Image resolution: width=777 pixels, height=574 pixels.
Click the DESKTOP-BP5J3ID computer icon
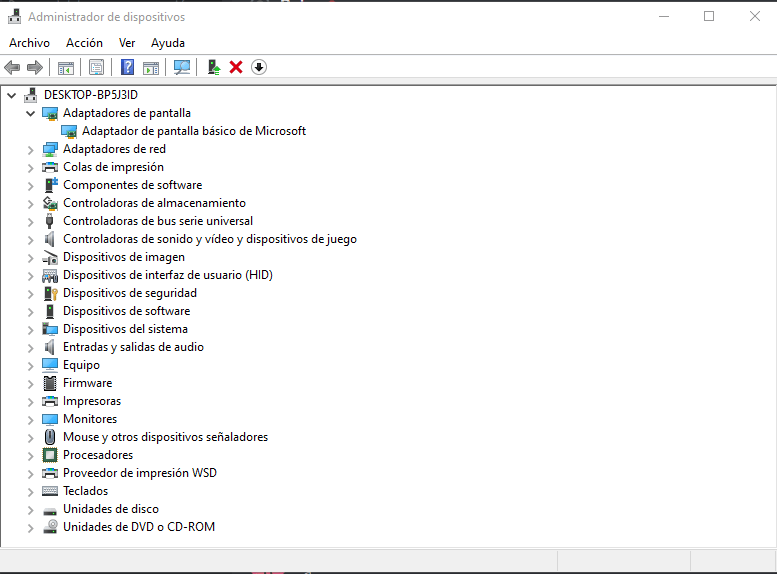pyautogui.click(x=31, y=95)
